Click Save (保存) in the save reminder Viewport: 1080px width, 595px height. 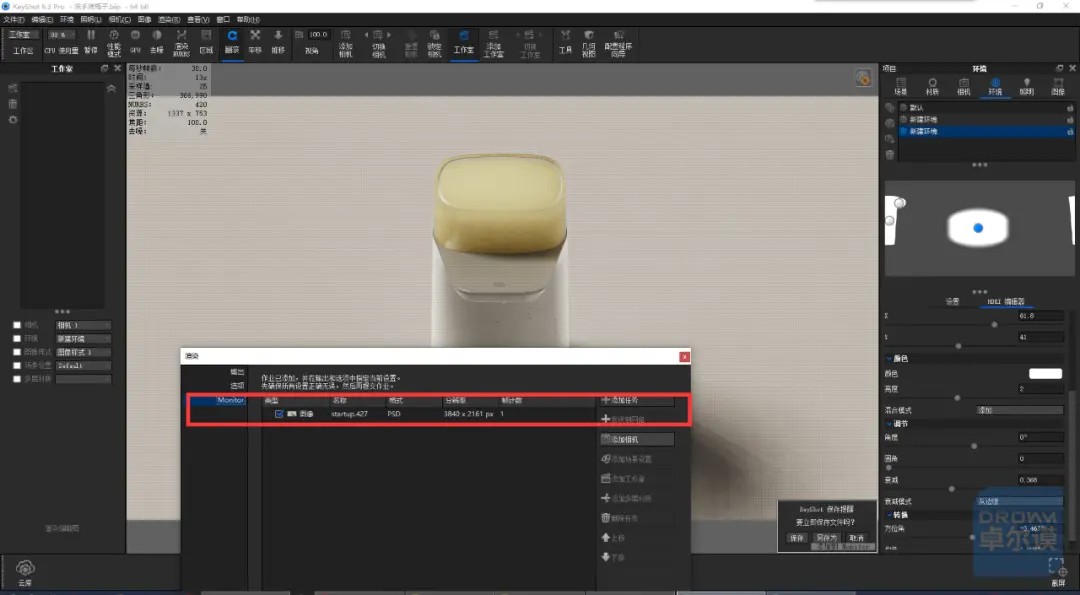[x=796, y=538]
